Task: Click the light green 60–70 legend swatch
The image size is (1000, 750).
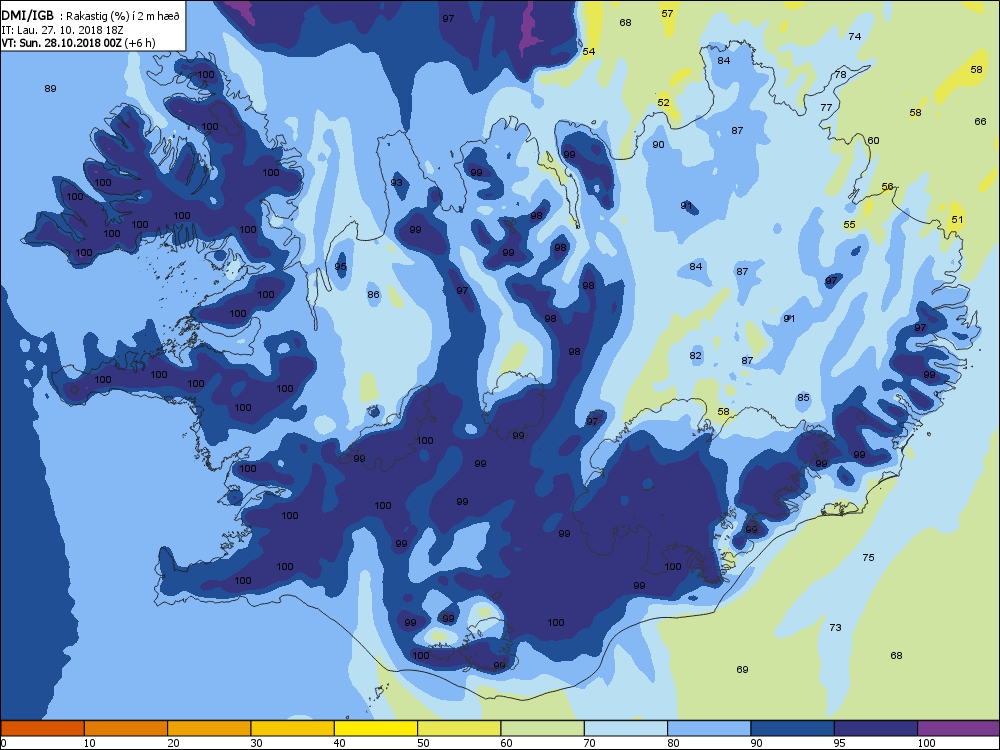Action: click(x=543, y=728)
